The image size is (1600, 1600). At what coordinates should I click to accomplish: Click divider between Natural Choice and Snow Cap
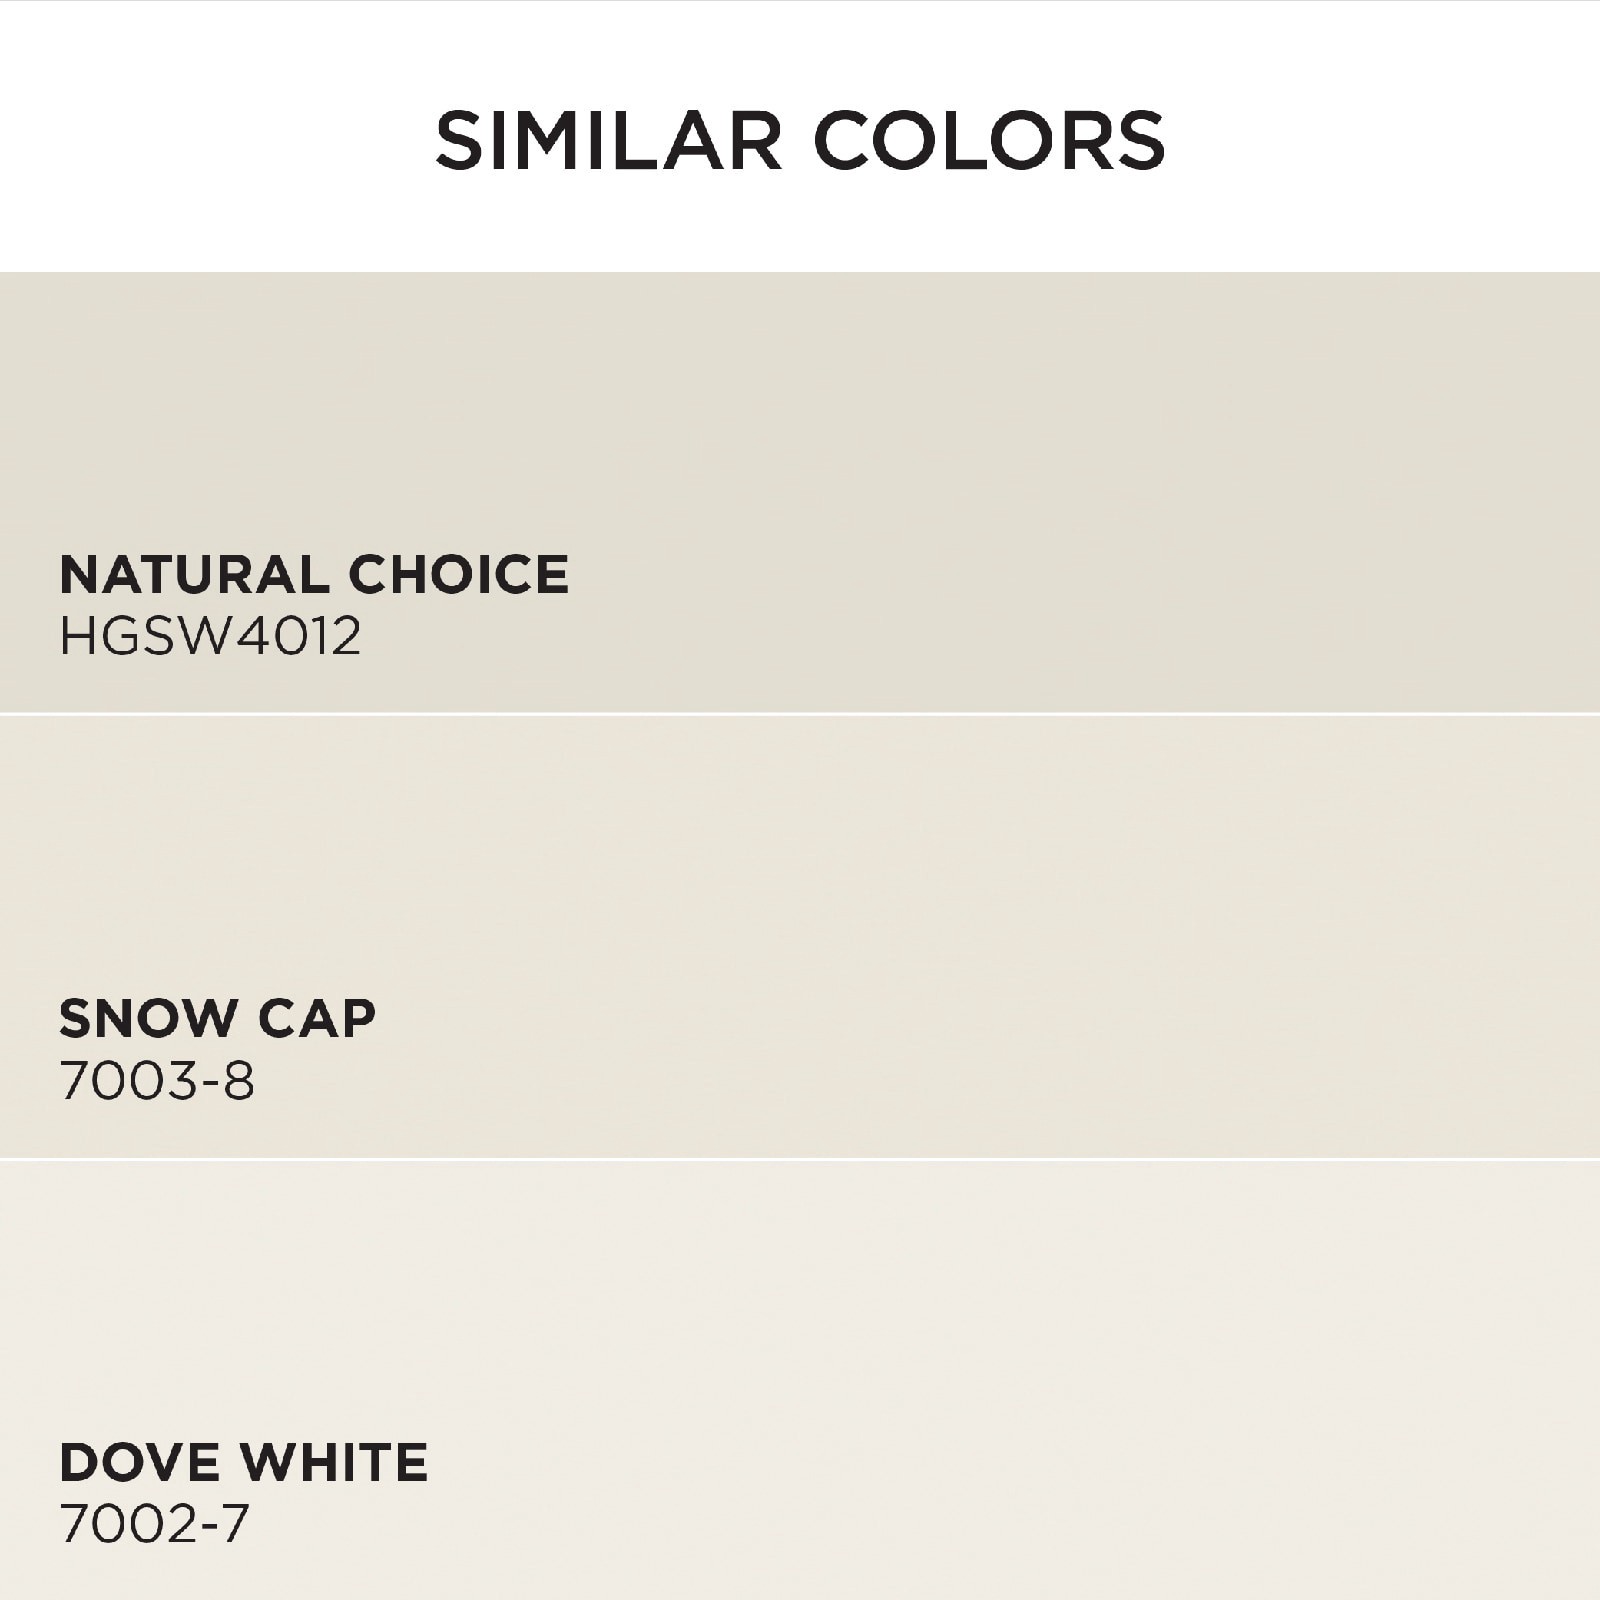tap(800, 714)
